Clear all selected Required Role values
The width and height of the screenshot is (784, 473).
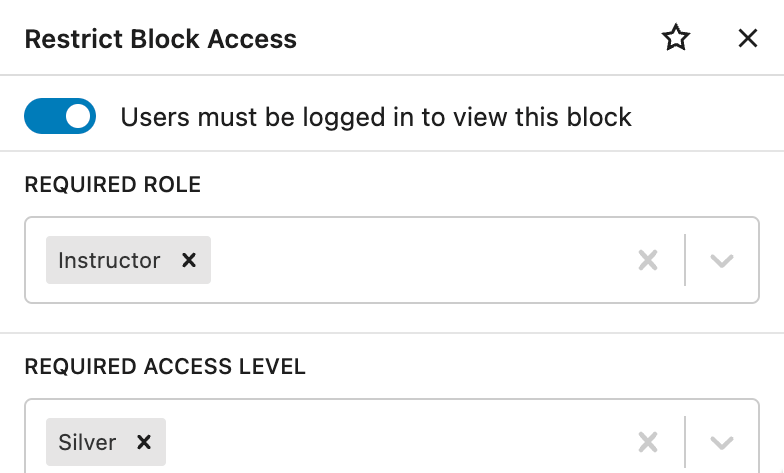[648, 260]
